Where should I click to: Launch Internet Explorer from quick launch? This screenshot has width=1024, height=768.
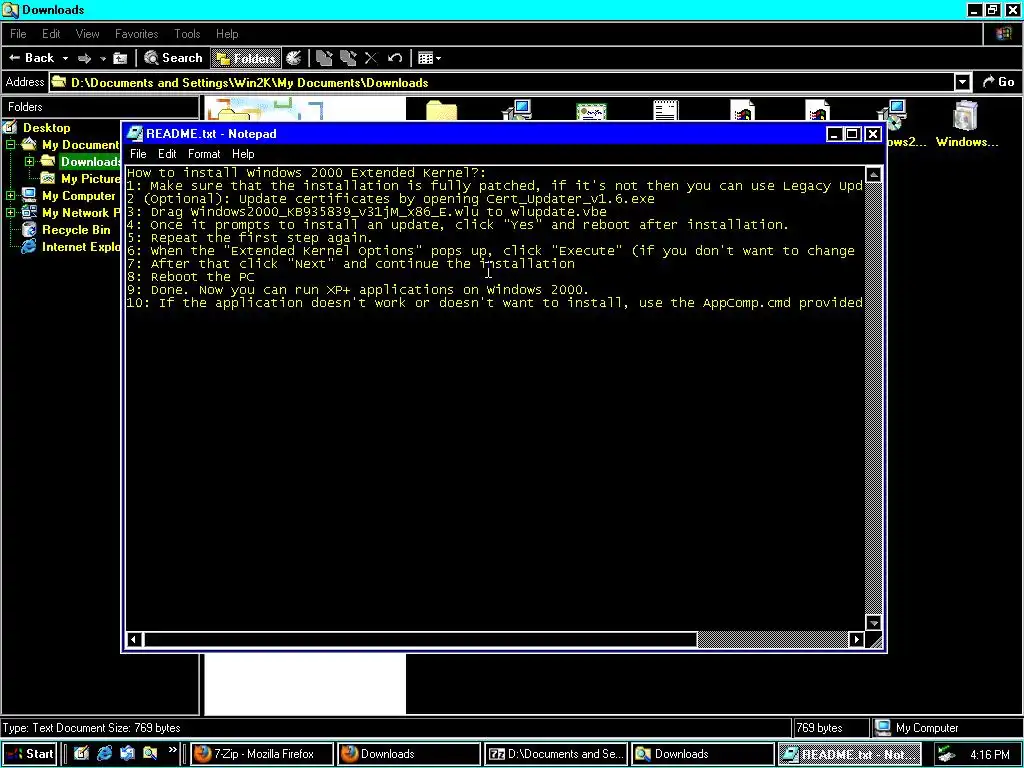[104, 754]
